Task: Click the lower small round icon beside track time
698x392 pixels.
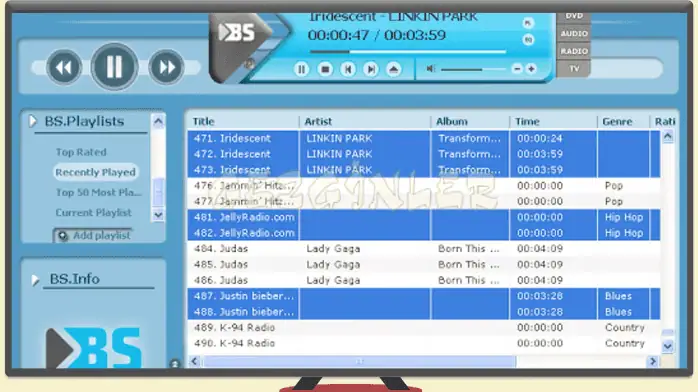Action: coord(528,40)
